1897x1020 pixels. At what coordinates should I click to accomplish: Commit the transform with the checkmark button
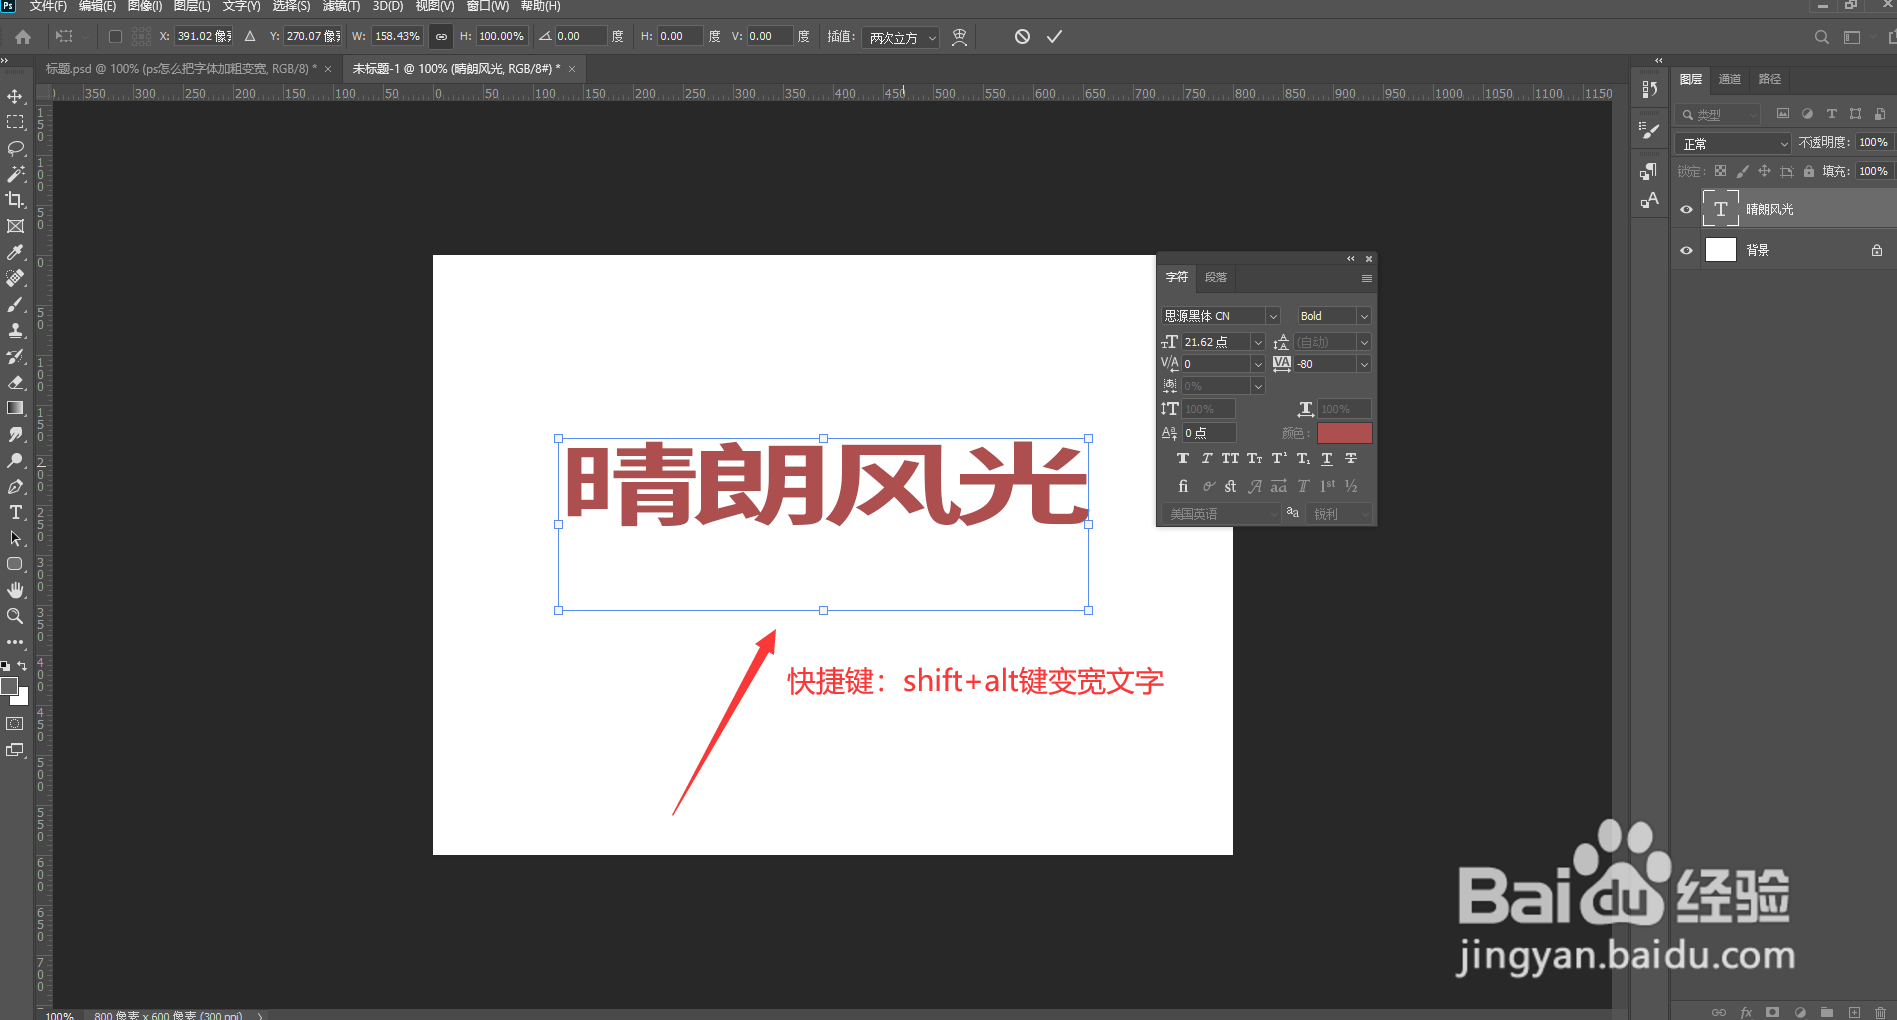(1054, 36)
